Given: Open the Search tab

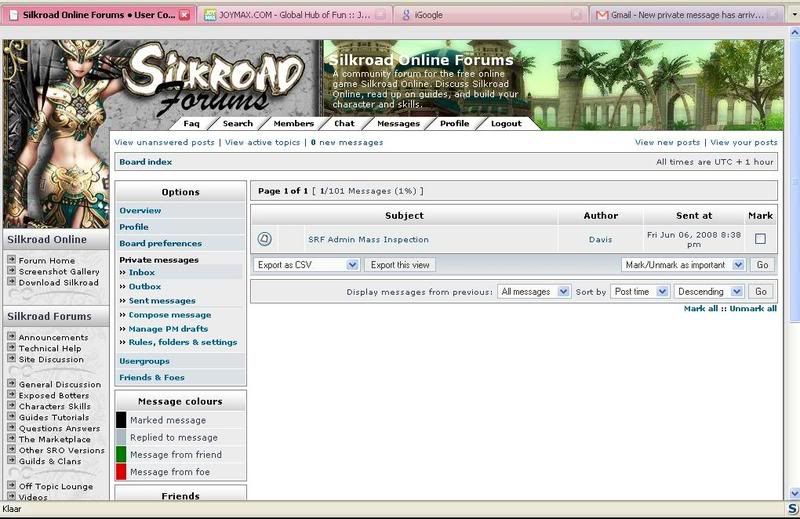Looking at the screenshot, I should point(238,123).
